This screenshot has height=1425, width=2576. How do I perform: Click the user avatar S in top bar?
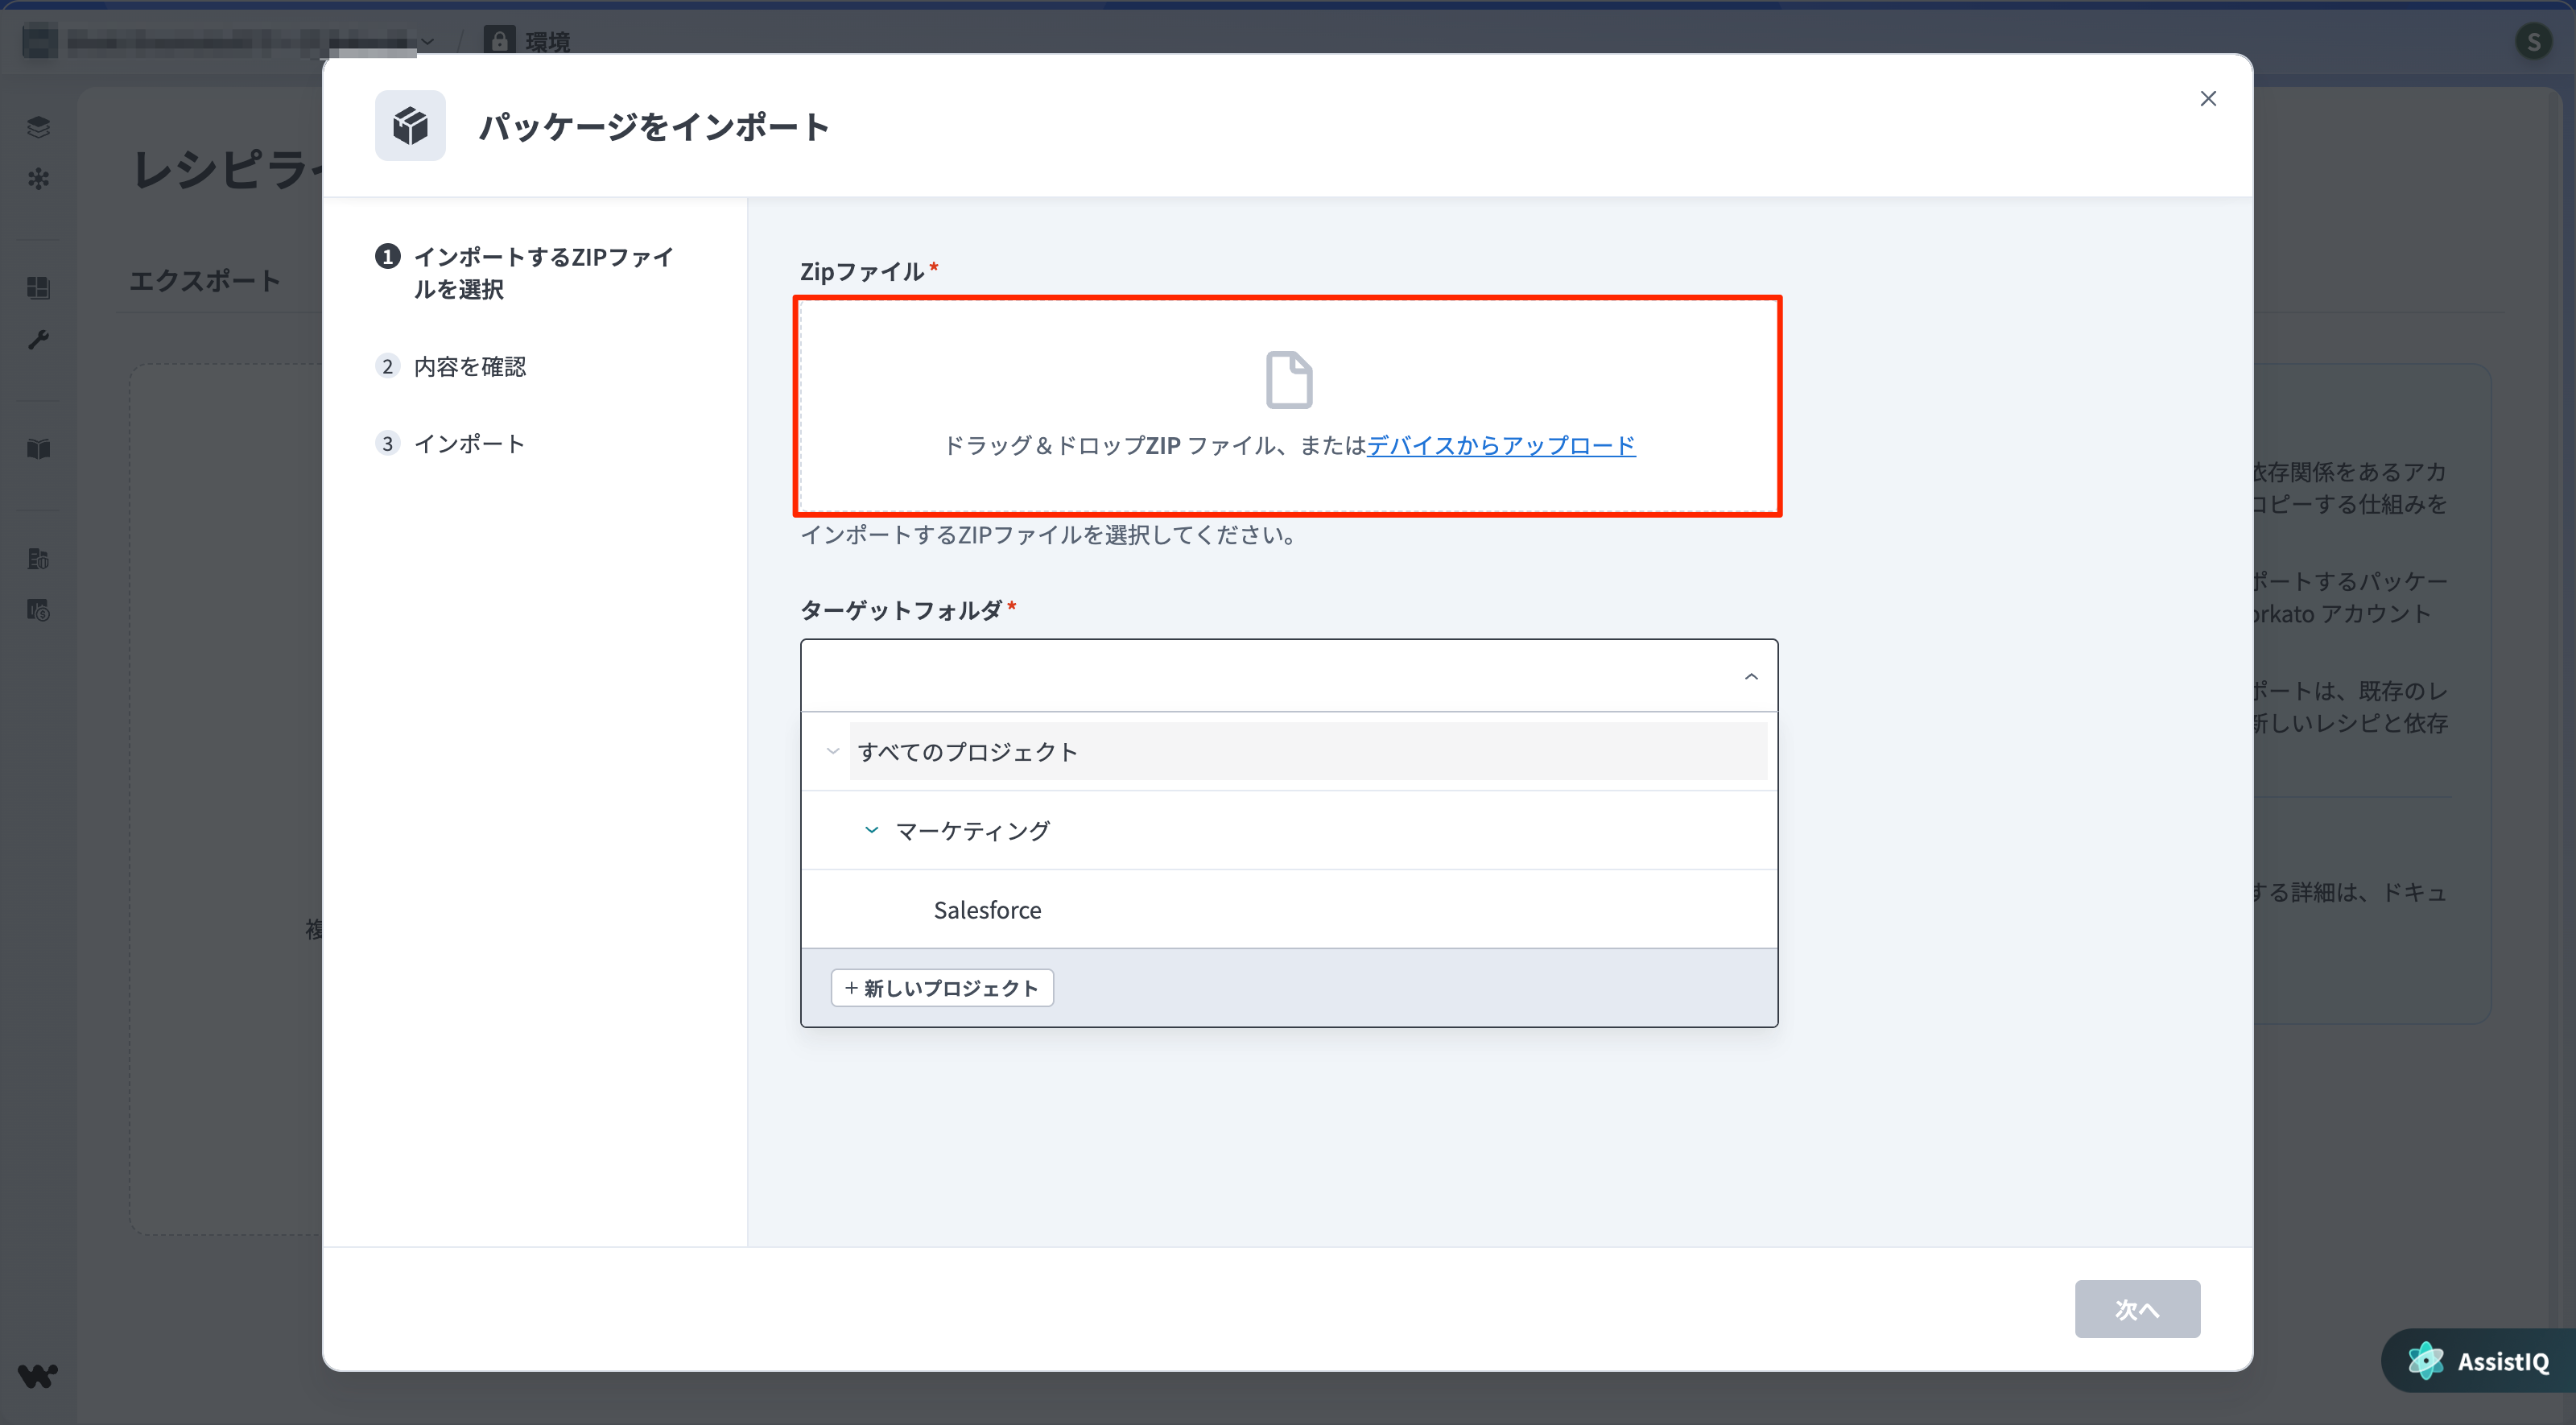point(2534,41)
